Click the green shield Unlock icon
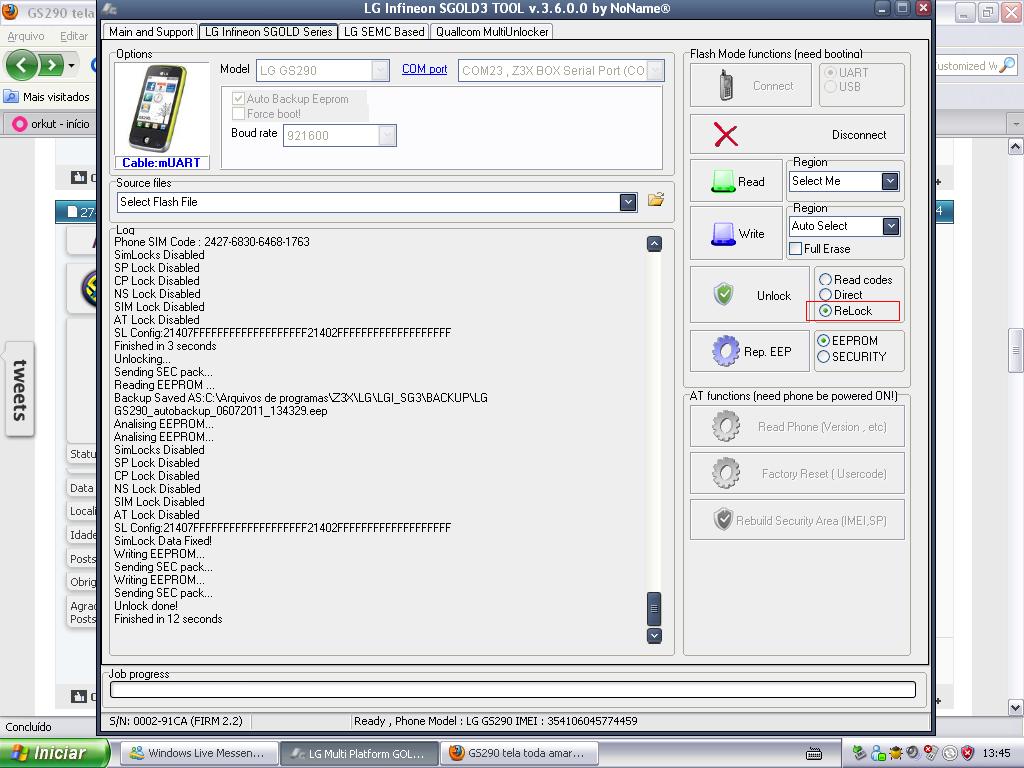1024x768 pixels. tap(724, 295)
